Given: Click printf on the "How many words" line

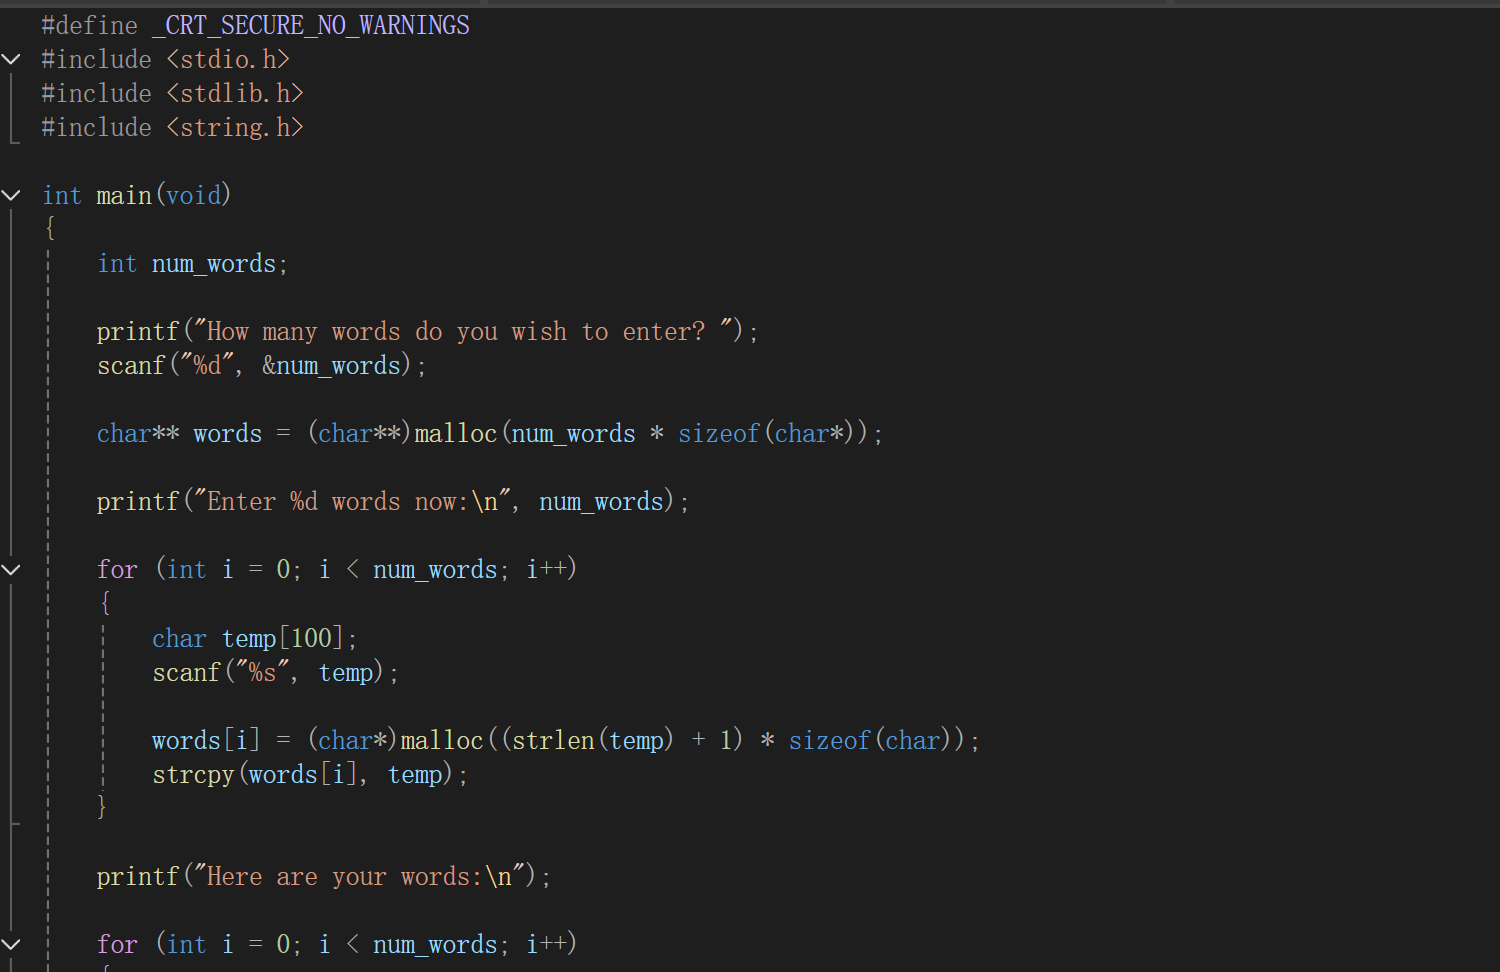Looking at the screenshot, I should (x=138, y=332).
